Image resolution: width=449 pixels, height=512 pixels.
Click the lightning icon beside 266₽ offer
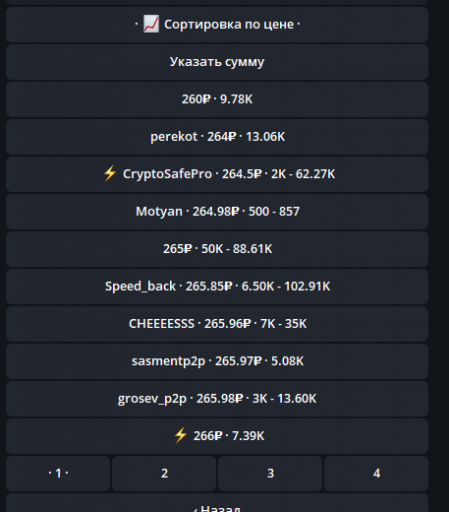[x=181, y=435]
